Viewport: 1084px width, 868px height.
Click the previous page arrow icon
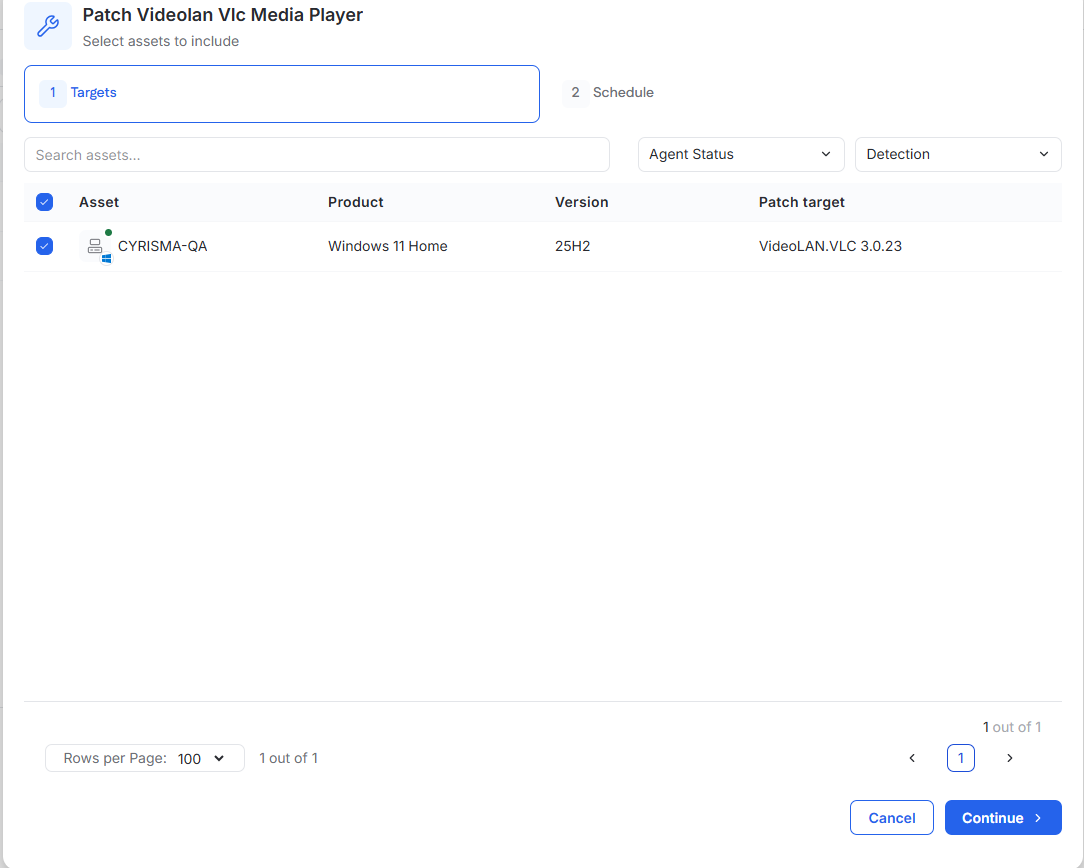pyautogui.click(x=912, y=758)
